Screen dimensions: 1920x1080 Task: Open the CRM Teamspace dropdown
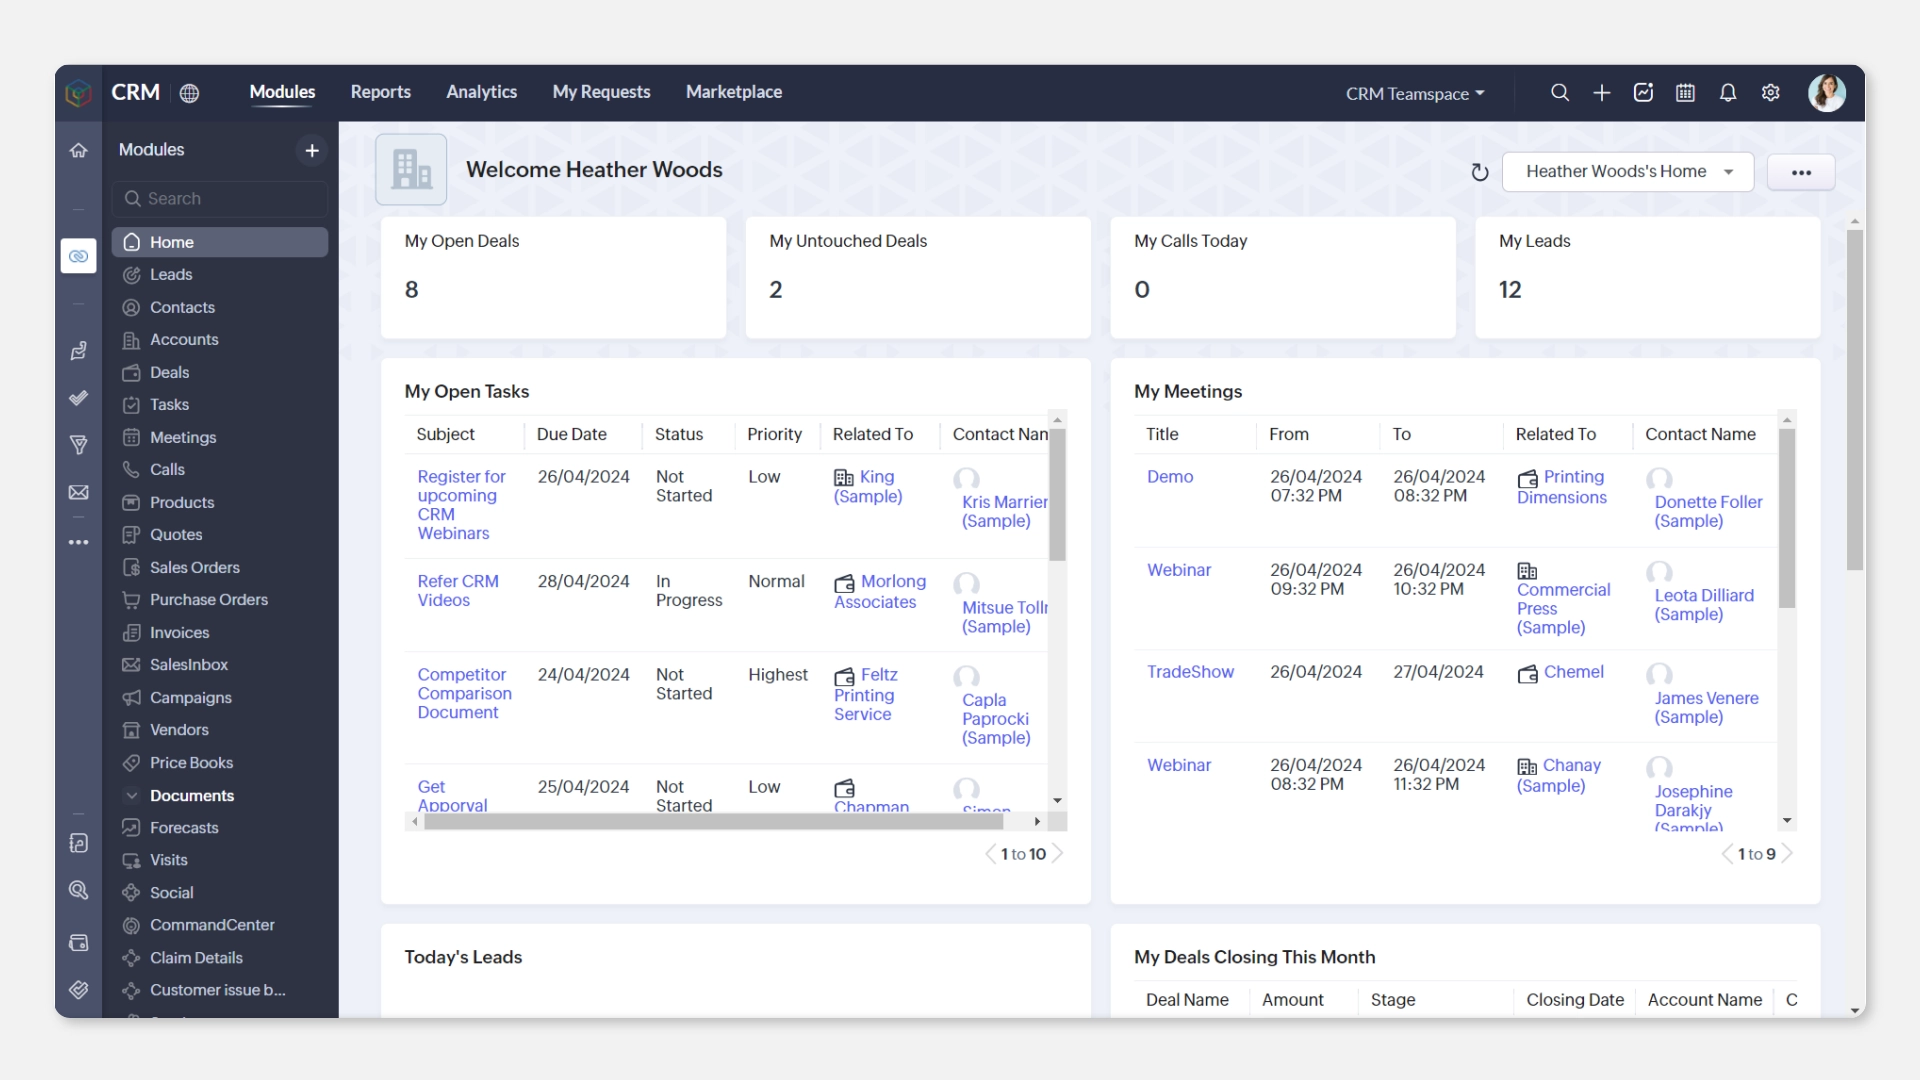point(1413,93)
